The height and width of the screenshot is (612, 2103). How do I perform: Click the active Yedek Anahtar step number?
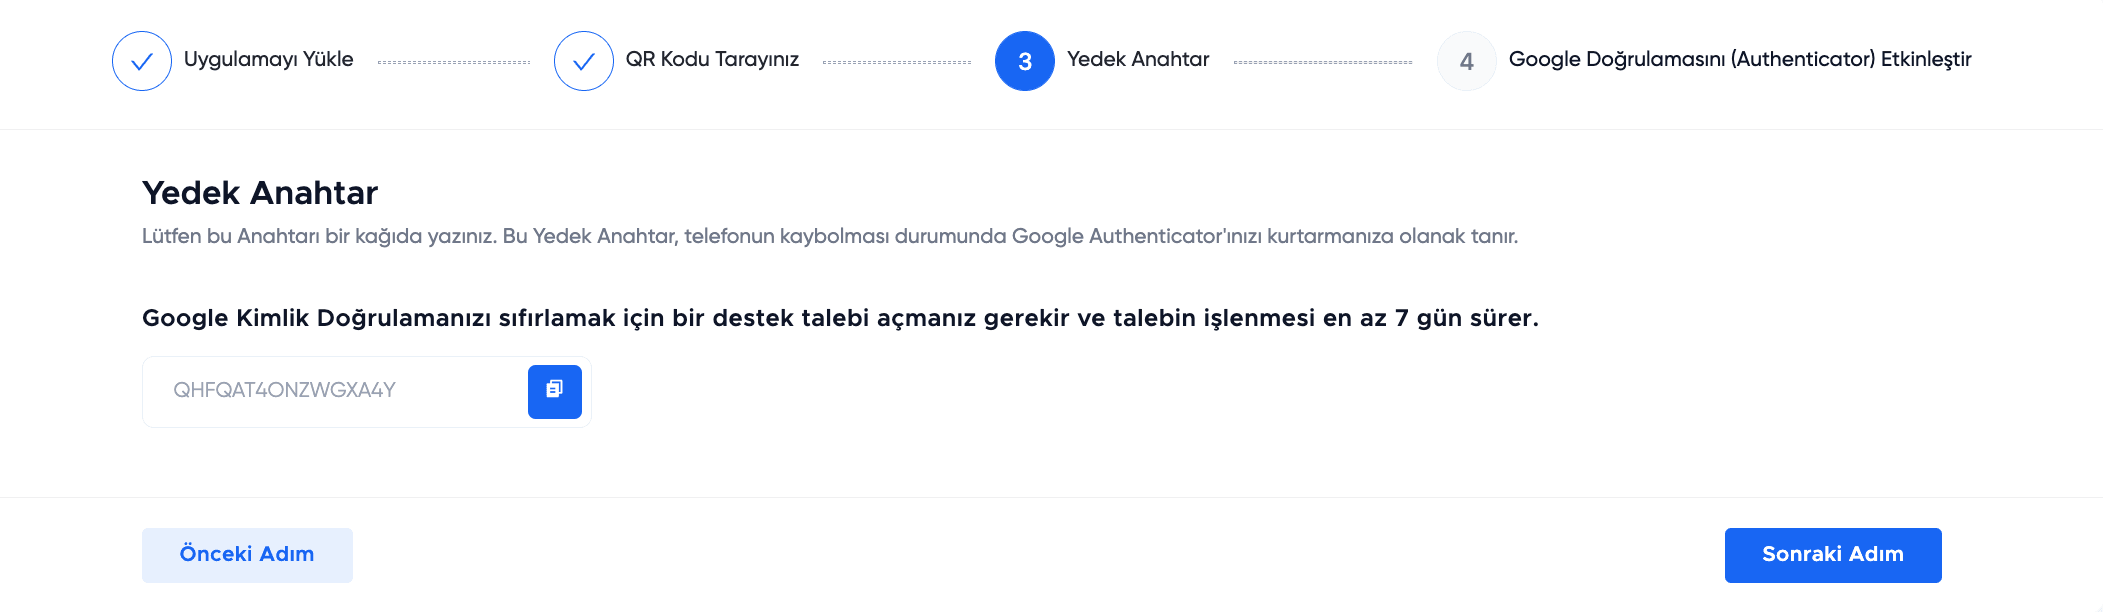1025,60
